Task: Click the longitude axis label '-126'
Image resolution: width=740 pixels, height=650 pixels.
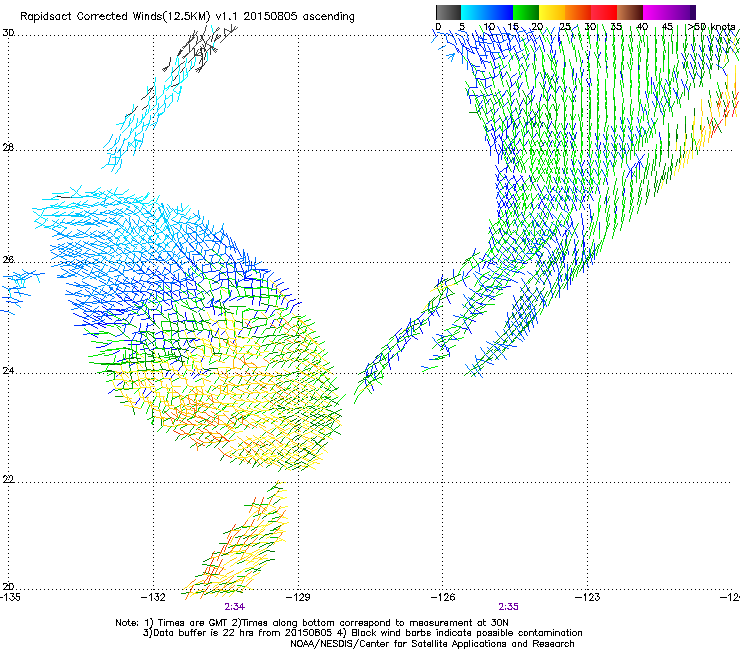Action: click(x=443, y=597)
